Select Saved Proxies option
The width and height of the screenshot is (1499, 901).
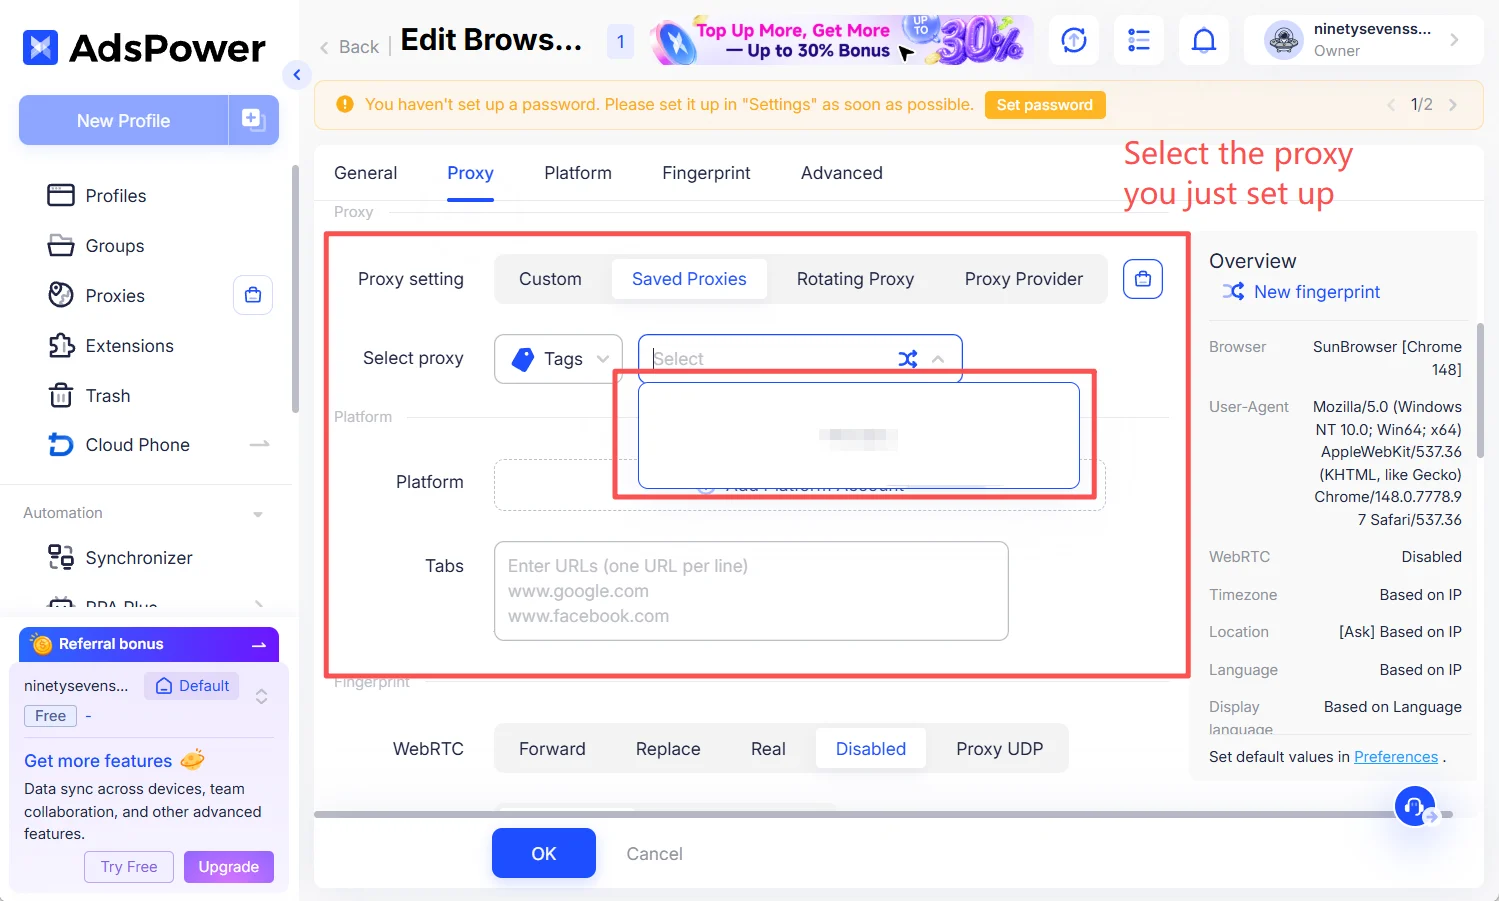click(689, 279)
